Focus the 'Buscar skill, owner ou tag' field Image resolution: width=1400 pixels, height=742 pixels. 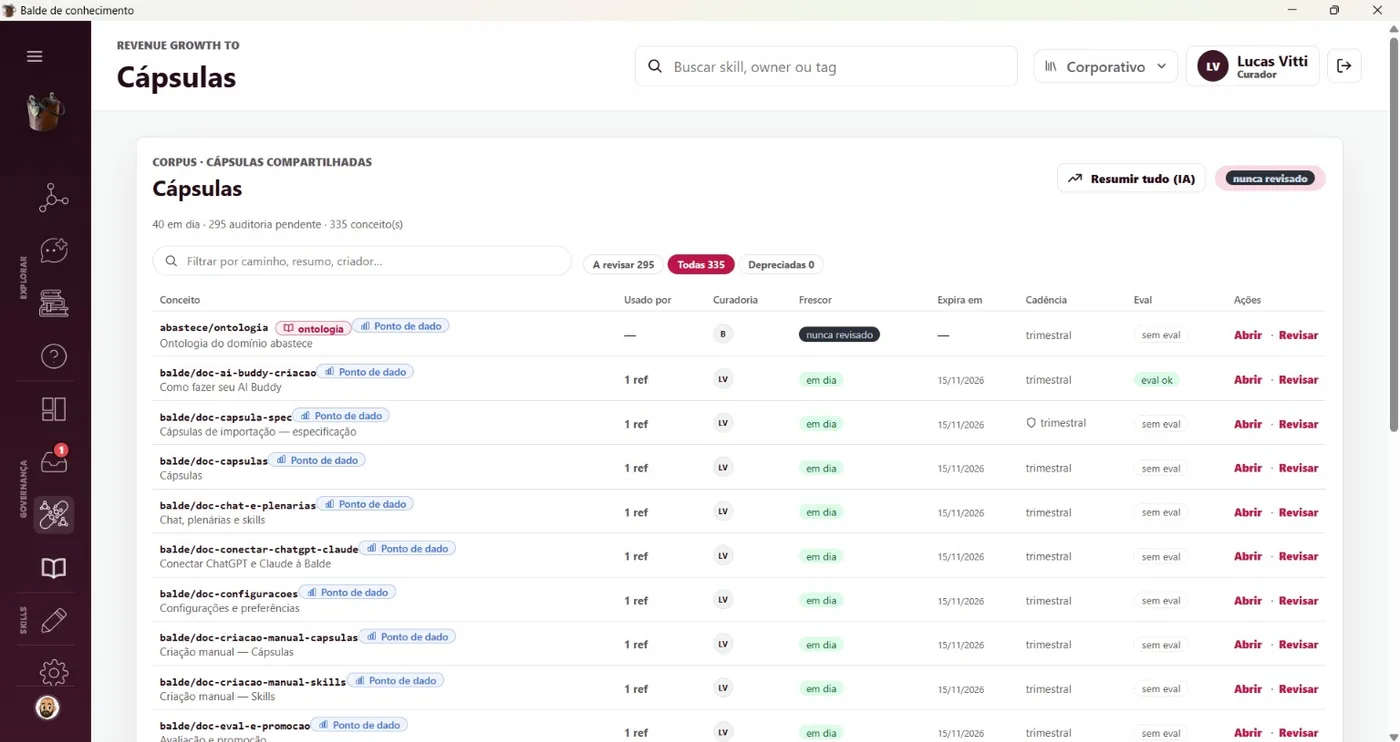(826, 66)
